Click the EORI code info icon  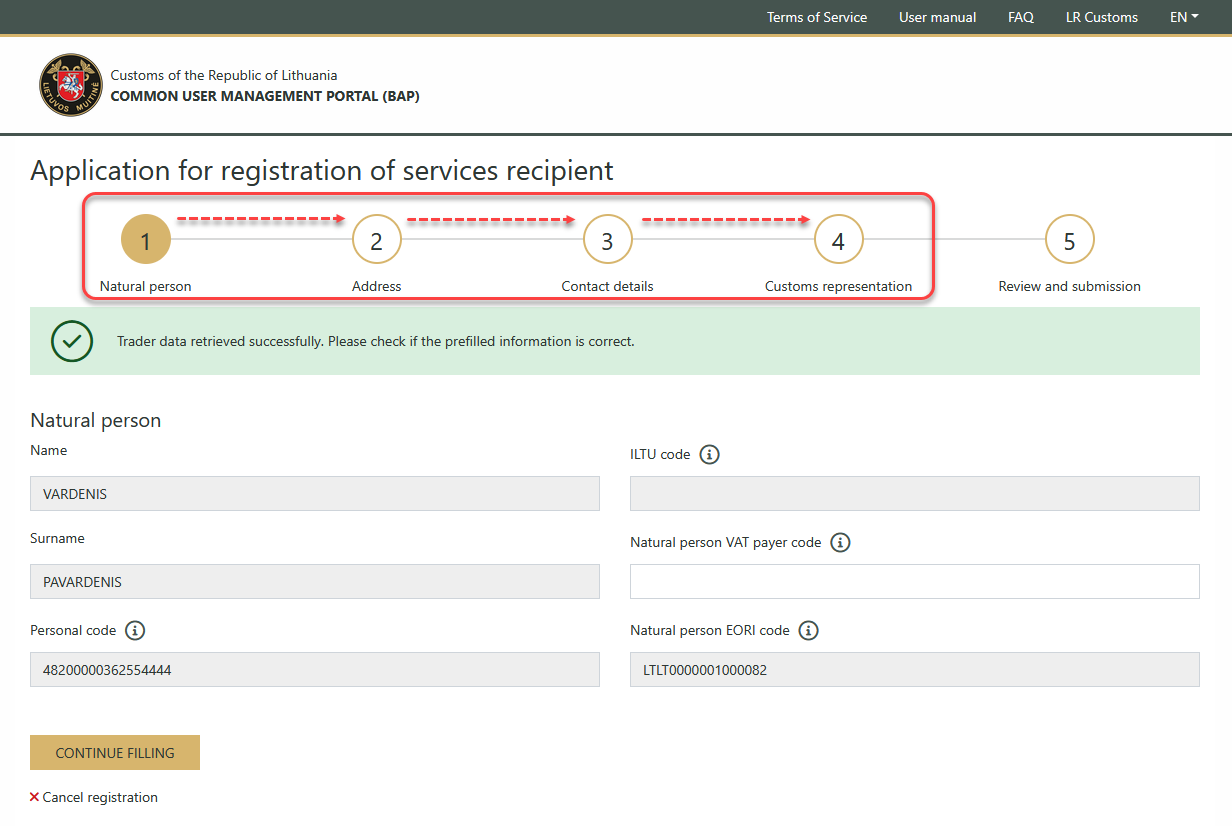[809, 630]
